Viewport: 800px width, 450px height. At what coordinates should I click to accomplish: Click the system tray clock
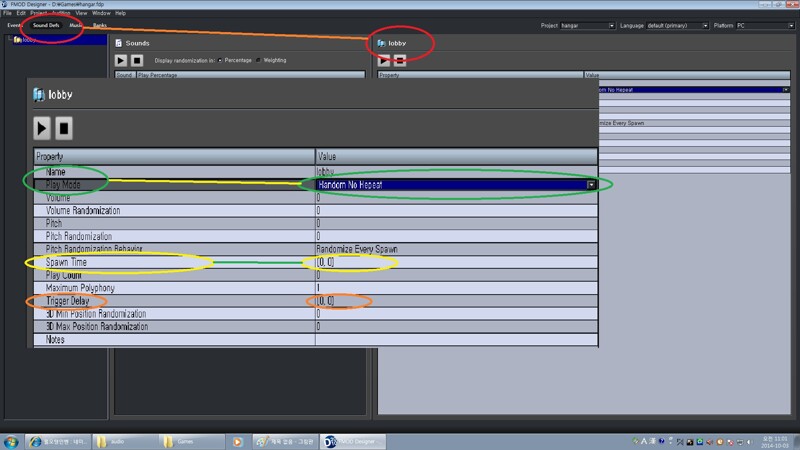(x=775, y=442)
